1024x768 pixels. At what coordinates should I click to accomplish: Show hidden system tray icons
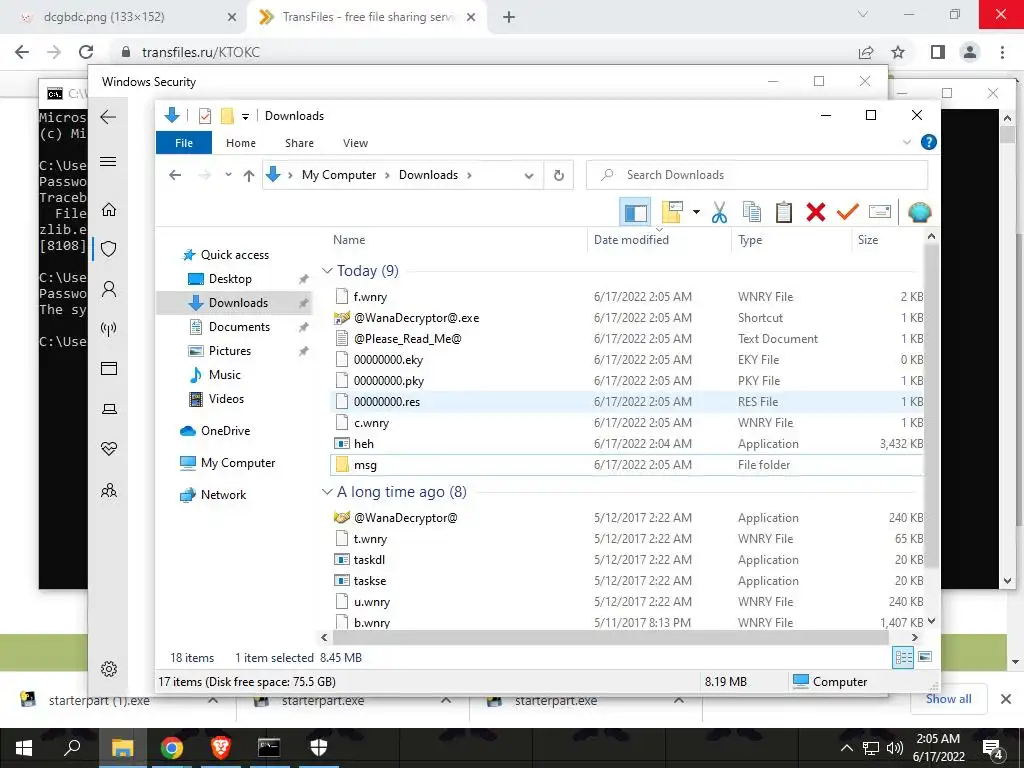click(x=846, y=748)
